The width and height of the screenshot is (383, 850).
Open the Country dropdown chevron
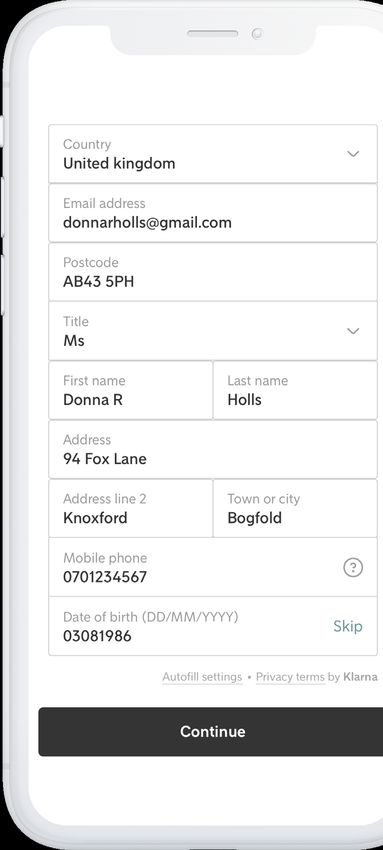[x=353, y=154]
